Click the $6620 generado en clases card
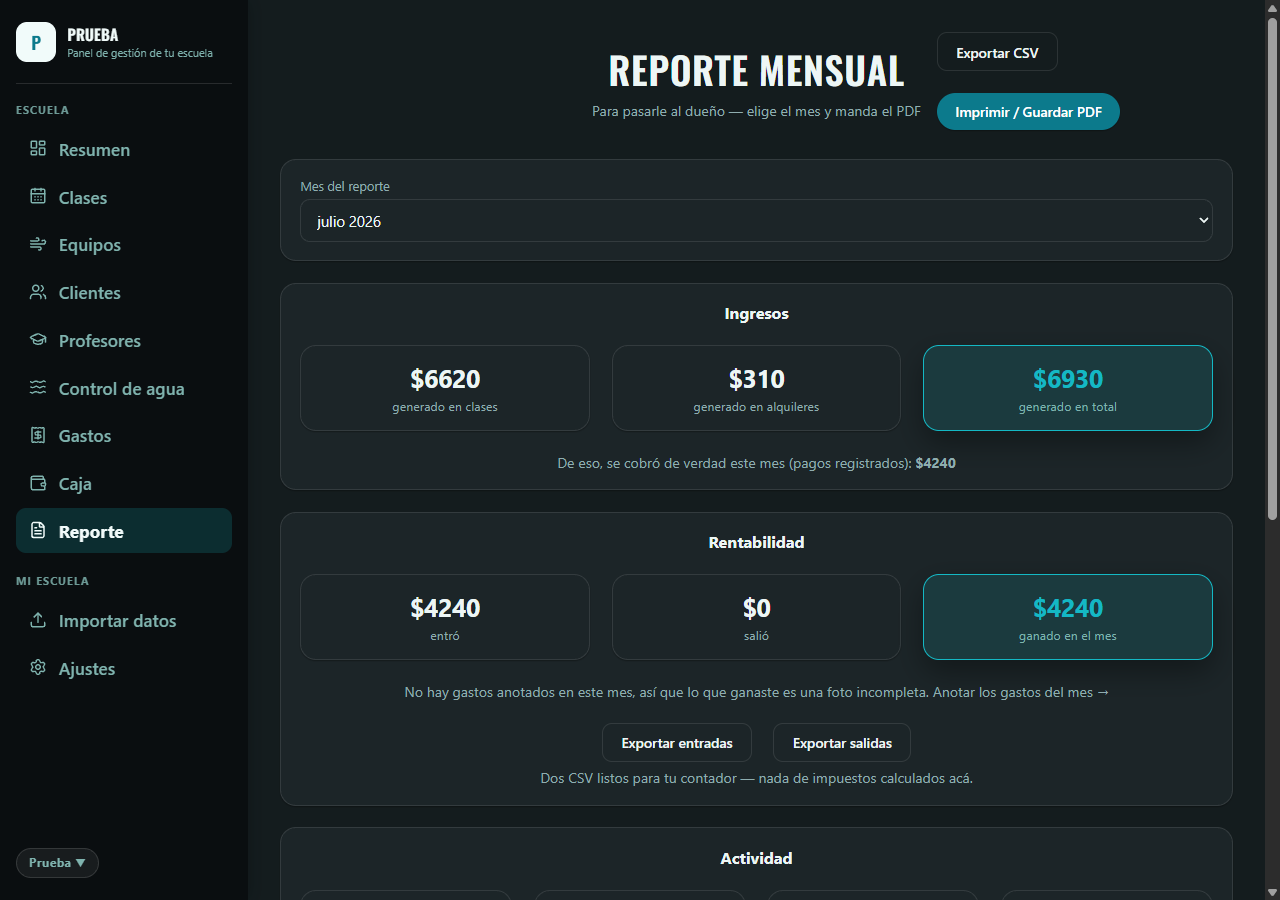This screenshot has height=900, width=1280. [x=445, y=388]
